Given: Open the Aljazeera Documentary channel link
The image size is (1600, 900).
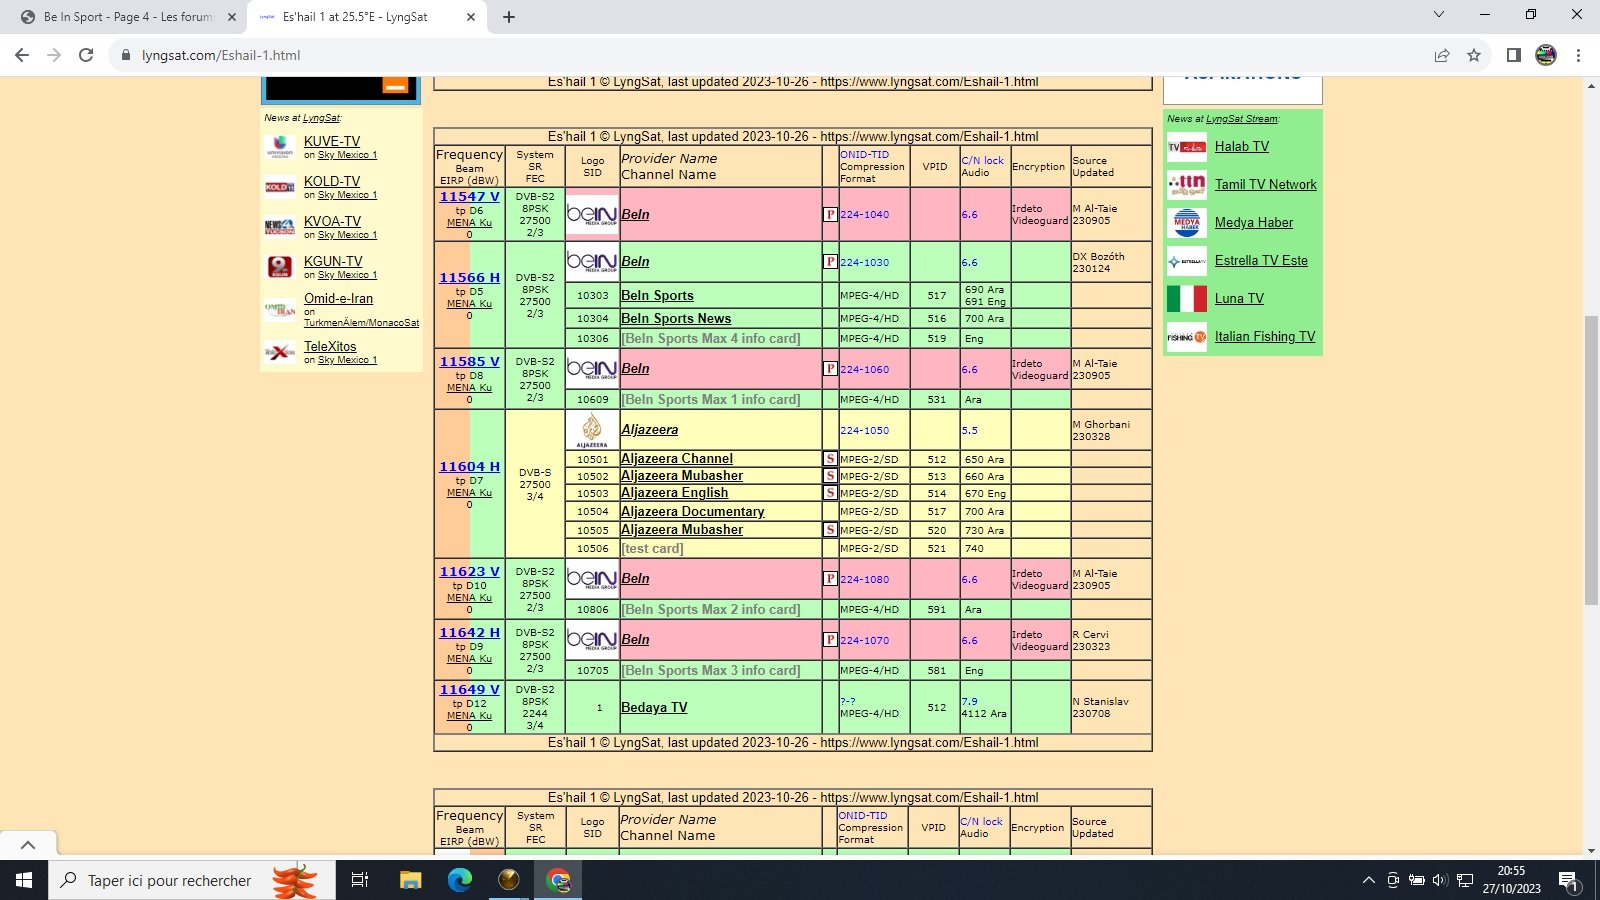Looking at the screenshot, I should click(692, 512).
